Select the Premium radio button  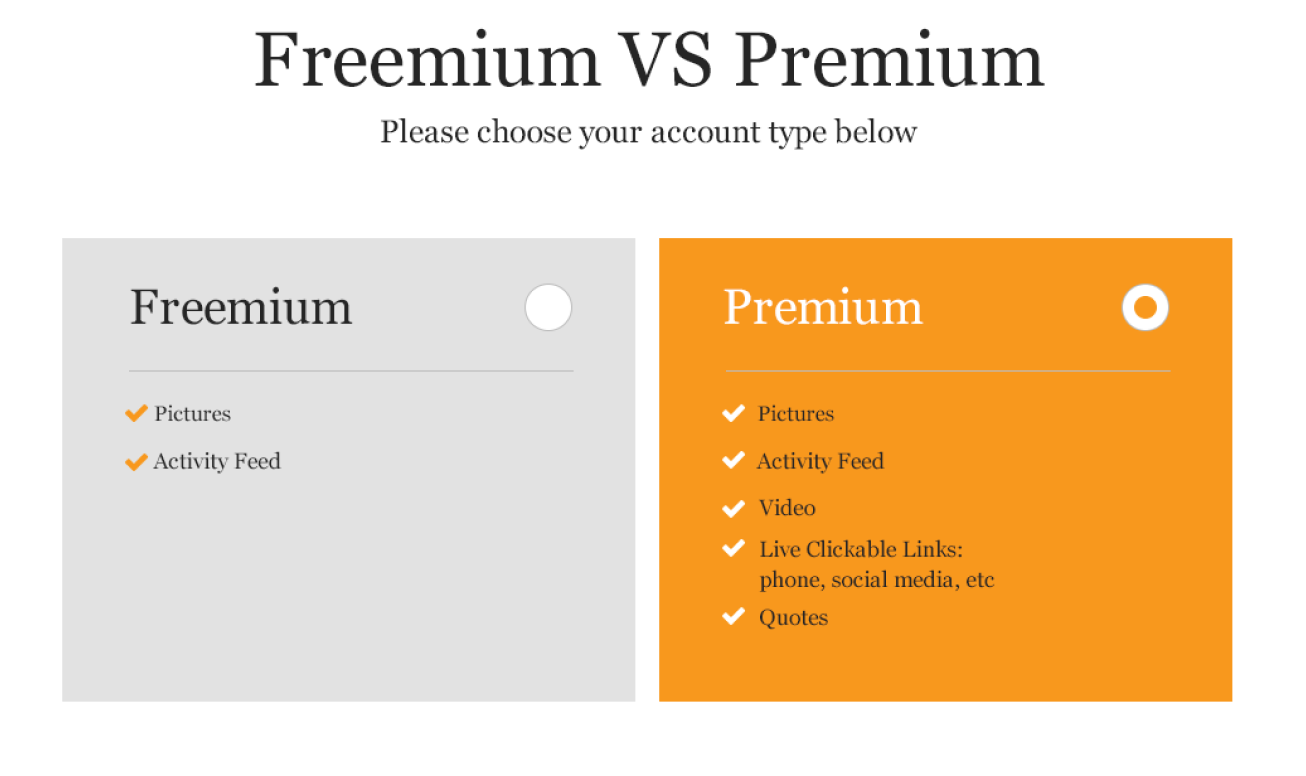pos(1145,307)
